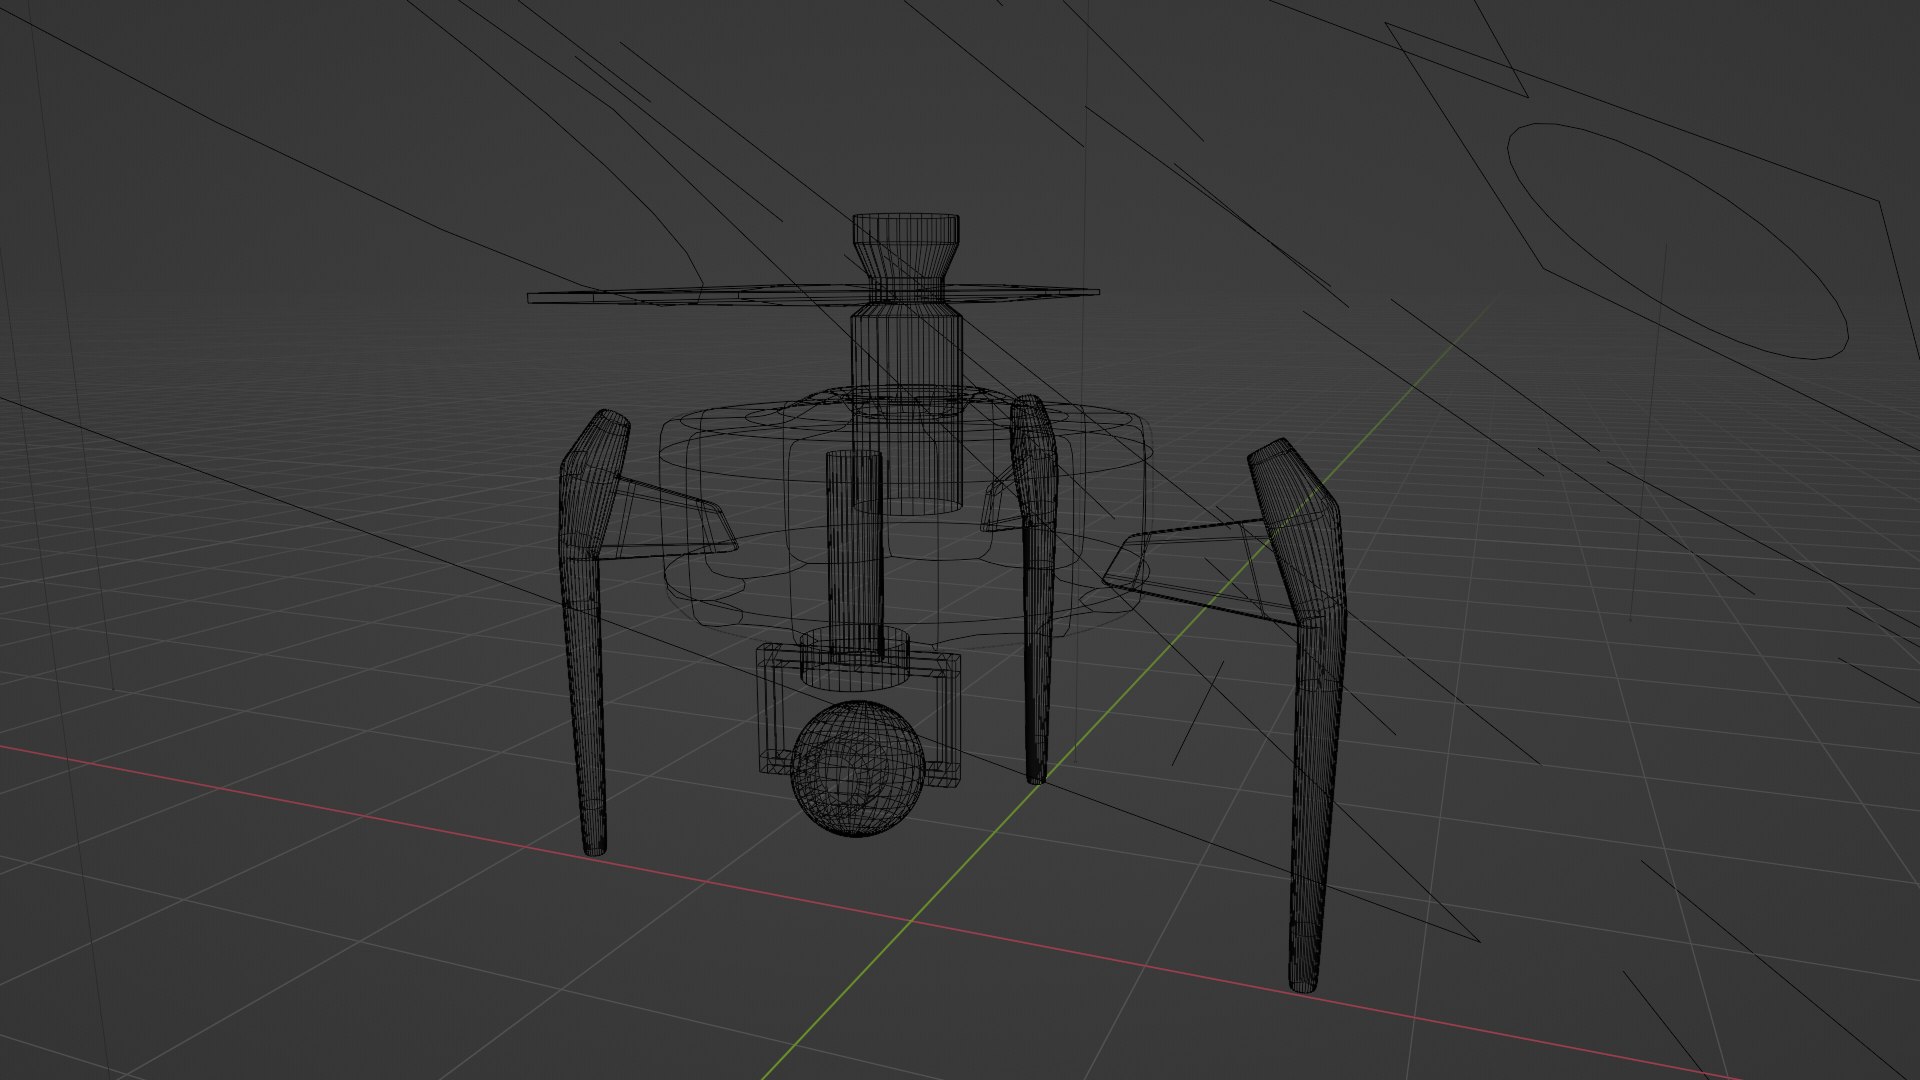Select the large right landing leg
The height and width of the screenshot is (1080, 1920).
tap(1297, 715)
